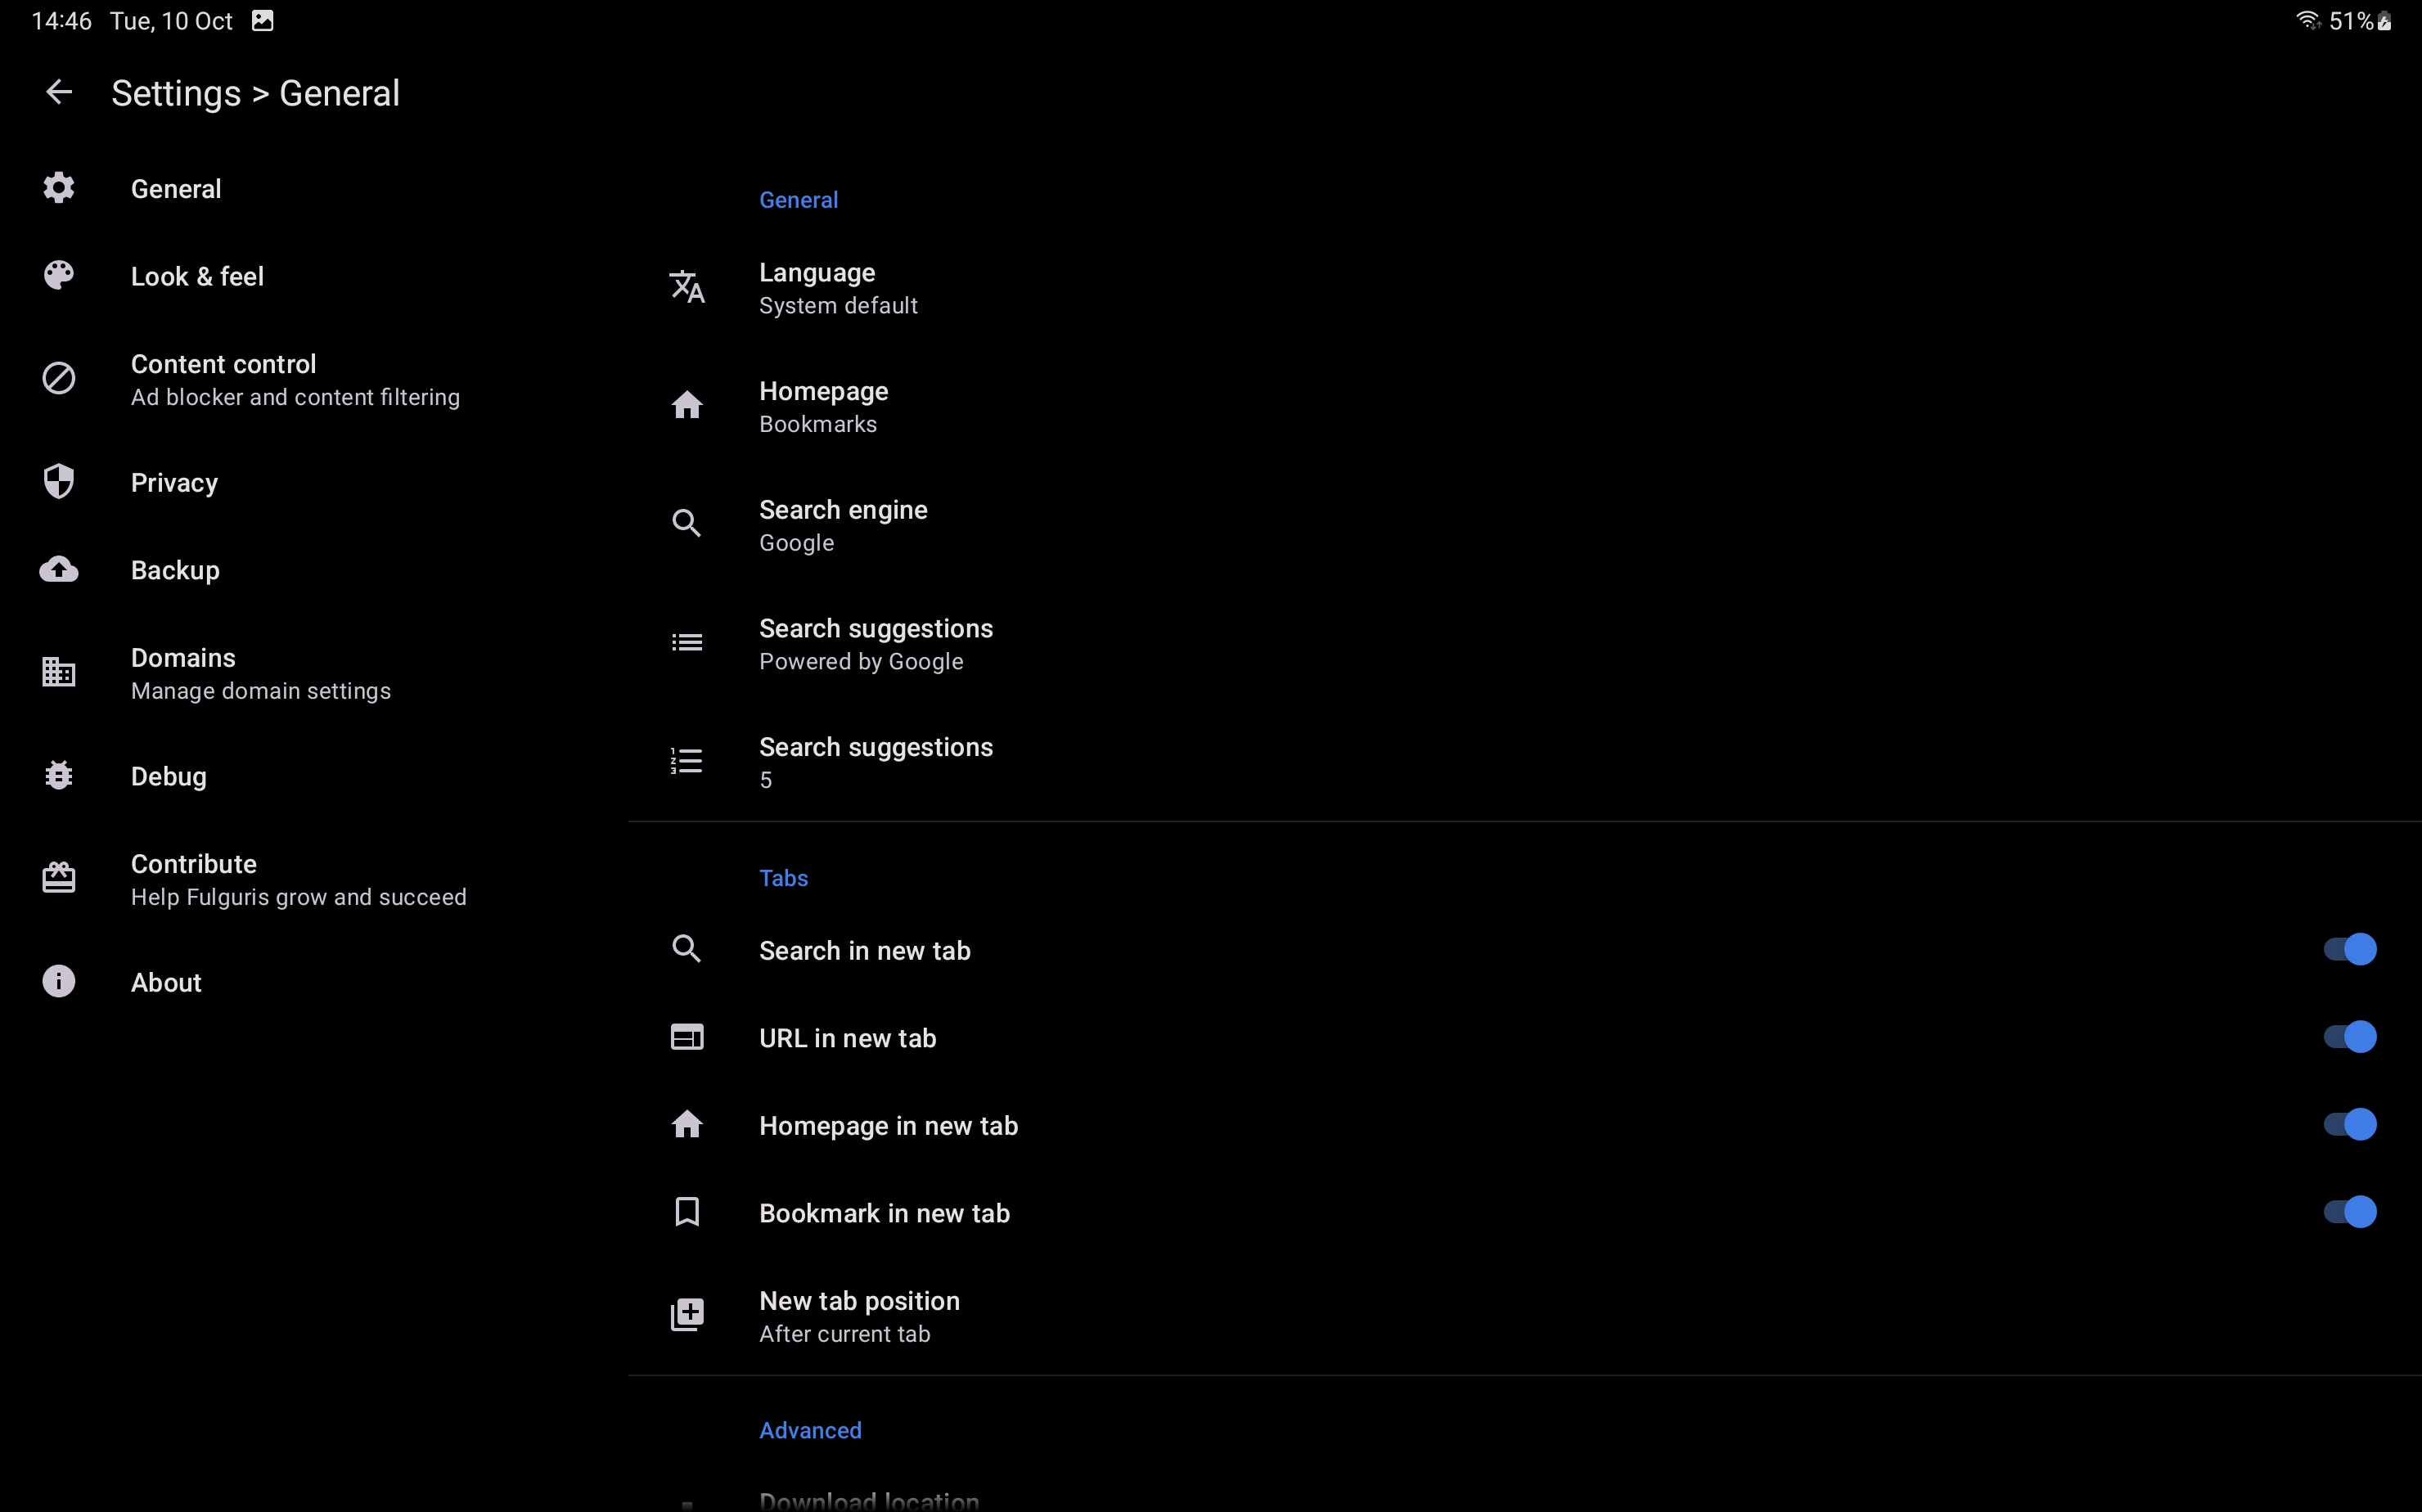Click the Privacy shield icon
The image size is (2422, 1512).
pos(59,482)
